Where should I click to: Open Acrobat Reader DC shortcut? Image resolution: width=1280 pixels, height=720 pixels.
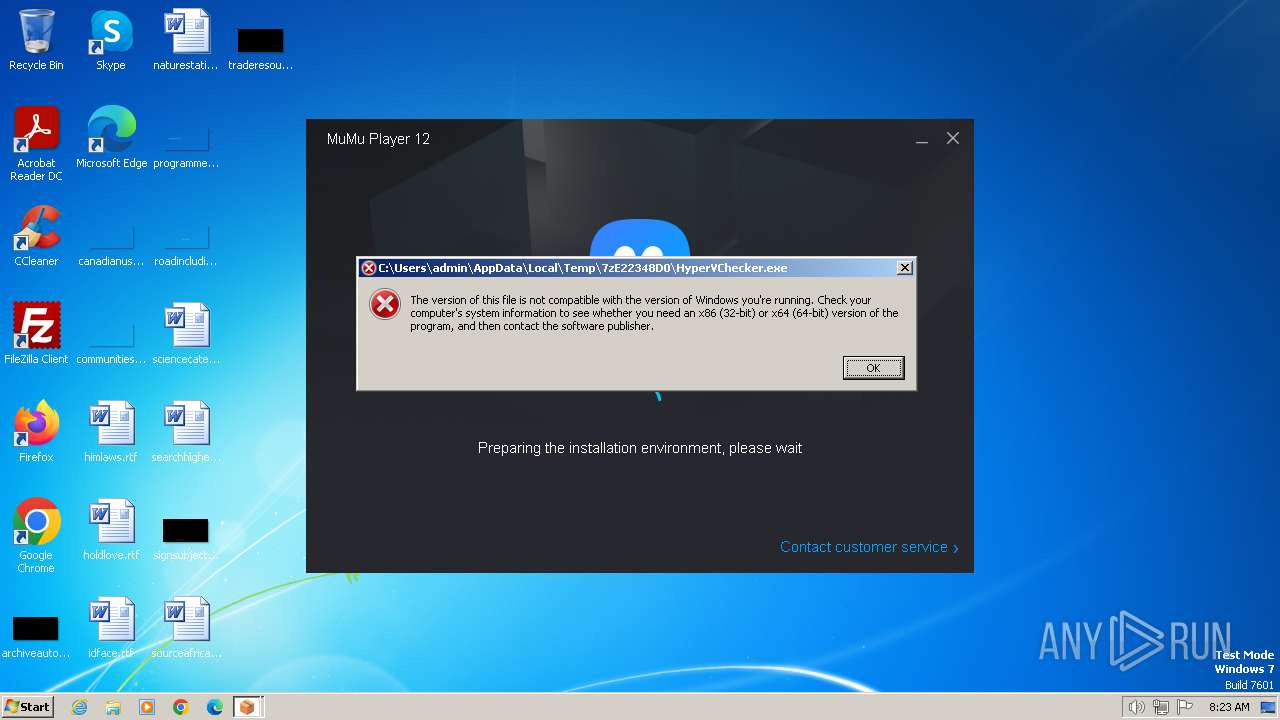coord(36,144)
